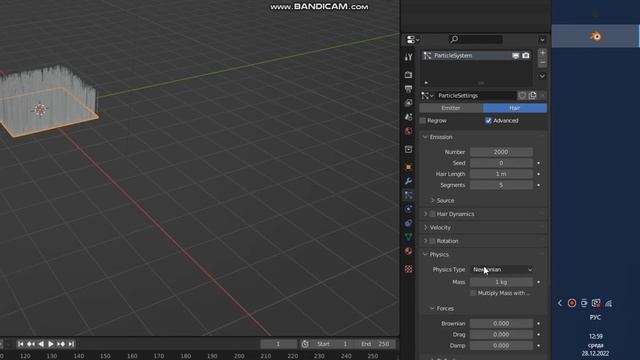Open the Render properties tab
This screenshot has width=640, height=360.
point(409,75)
